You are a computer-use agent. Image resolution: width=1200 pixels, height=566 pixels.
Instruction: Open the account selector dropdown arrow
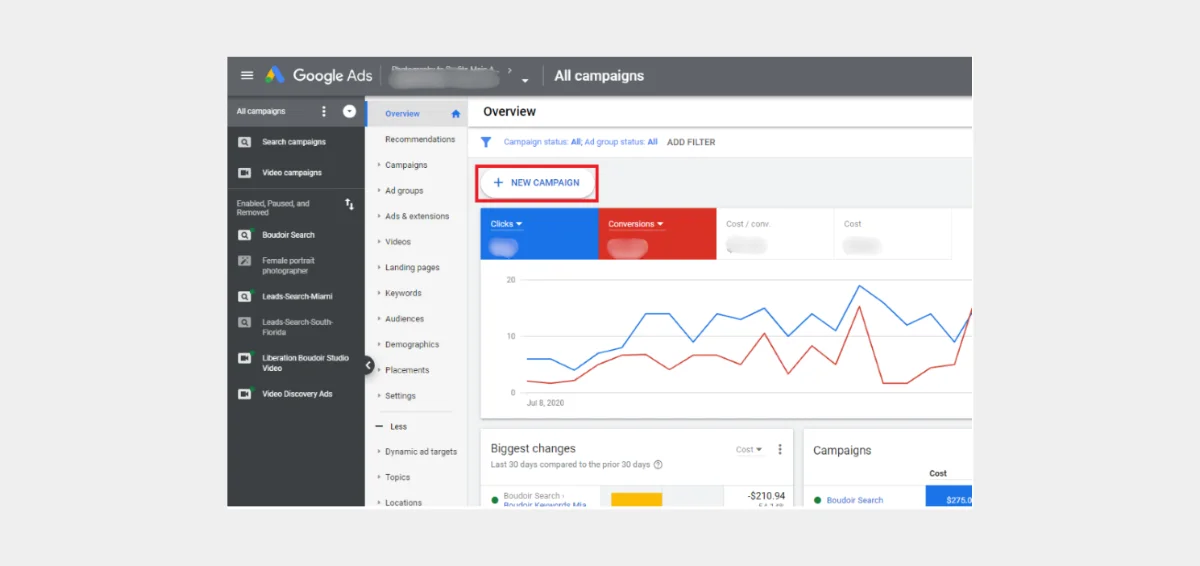click(525, 81)
